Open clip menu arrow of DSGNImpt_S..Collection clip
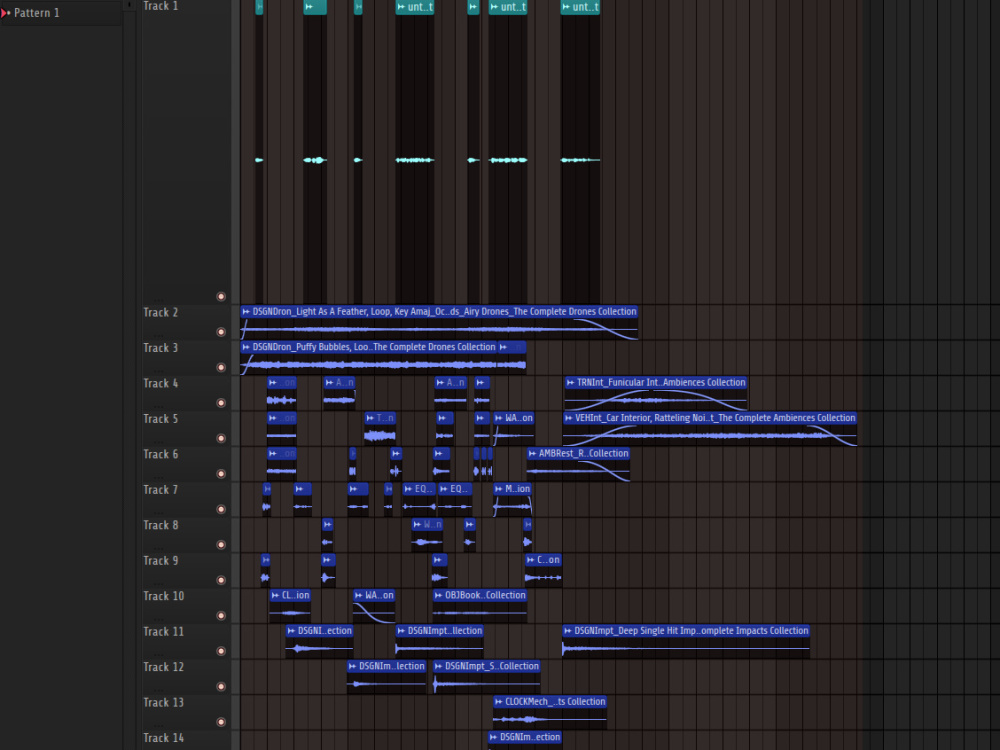The height and width of the screenshot is (750, 1000). pyautogui.click(x=439, y=666)
